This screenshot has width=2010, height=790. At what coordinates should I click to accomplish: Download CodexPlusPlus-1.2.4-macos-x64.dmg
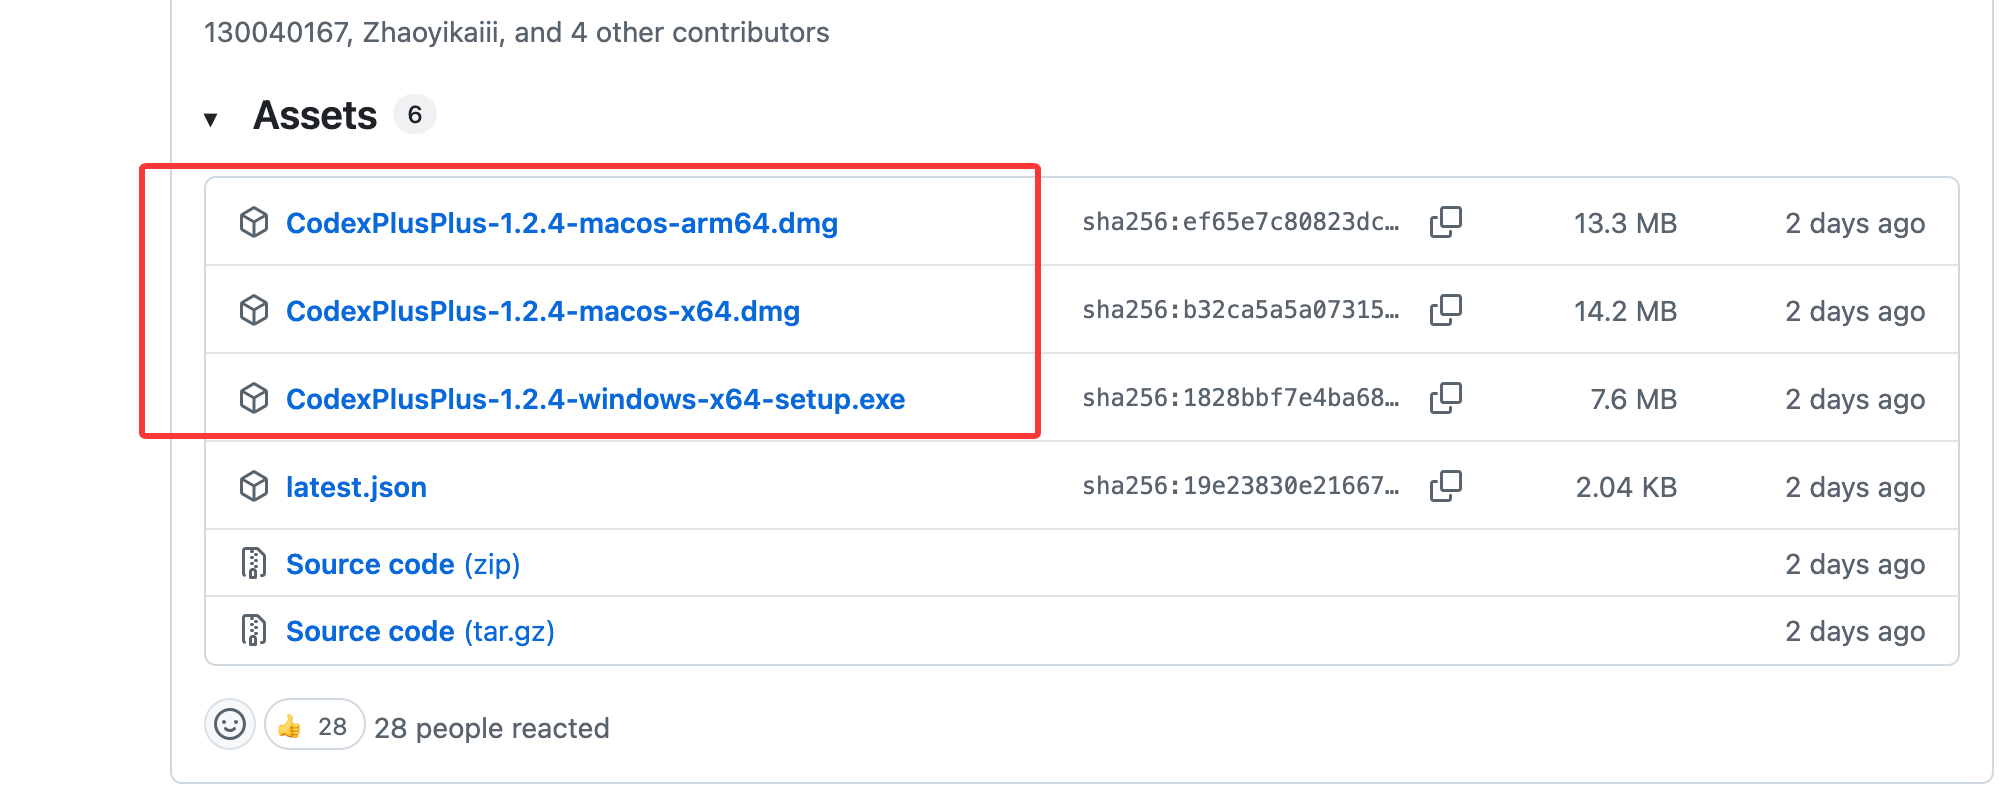click(543, 311)
